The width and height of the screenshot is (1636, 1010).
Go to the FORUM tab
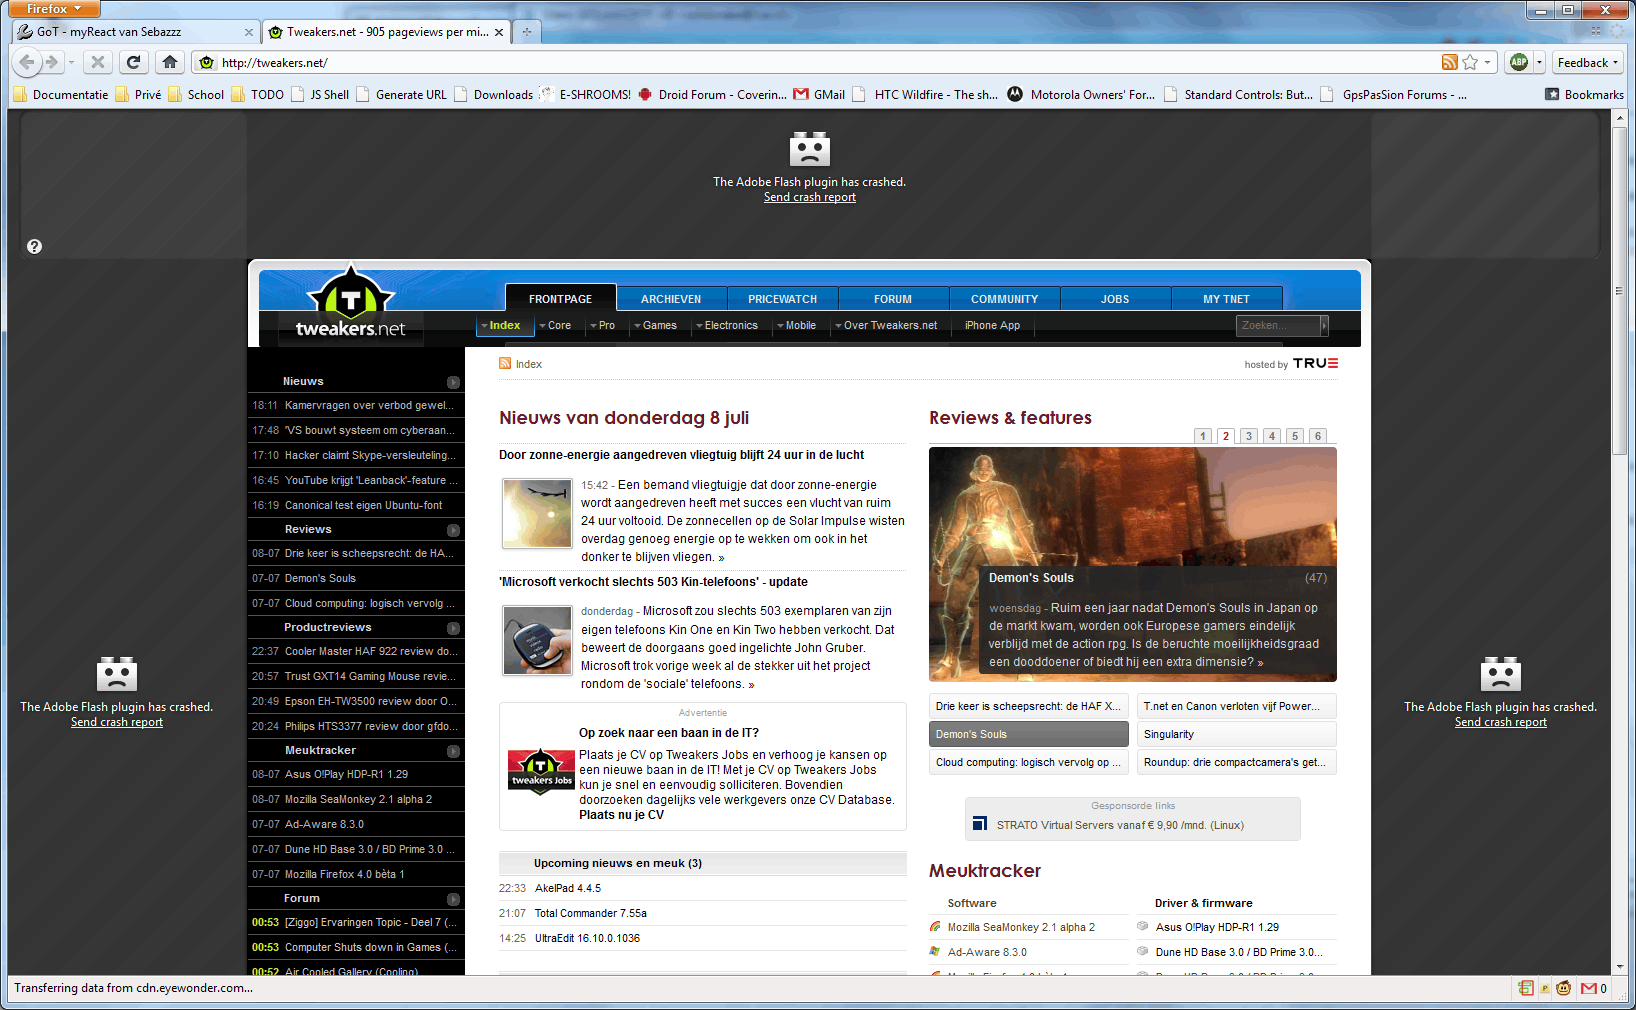[x=893, y=298]
